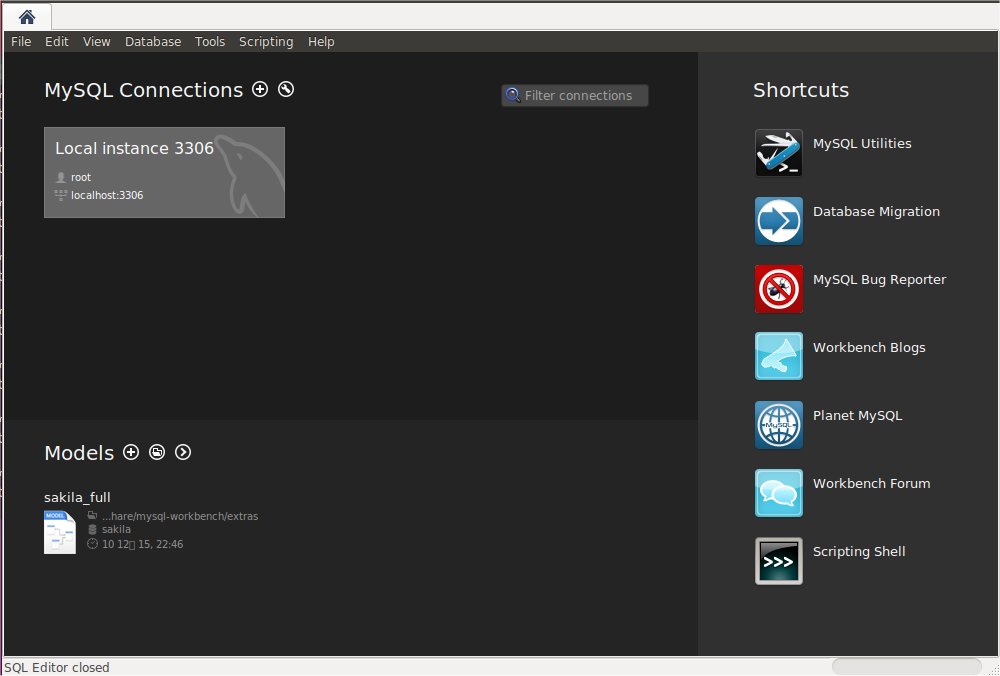Open the Database menu
Screen dimensions: 1000x676
(153, 41)
